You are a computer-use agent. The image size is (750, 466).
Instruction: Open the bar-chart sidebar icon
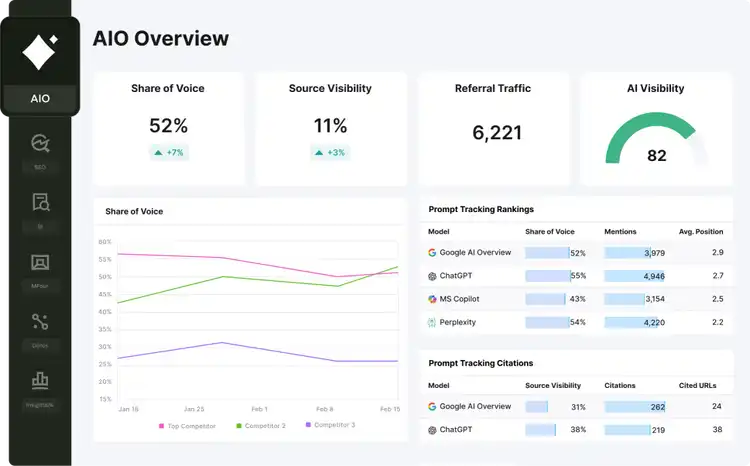pos(40,380)
